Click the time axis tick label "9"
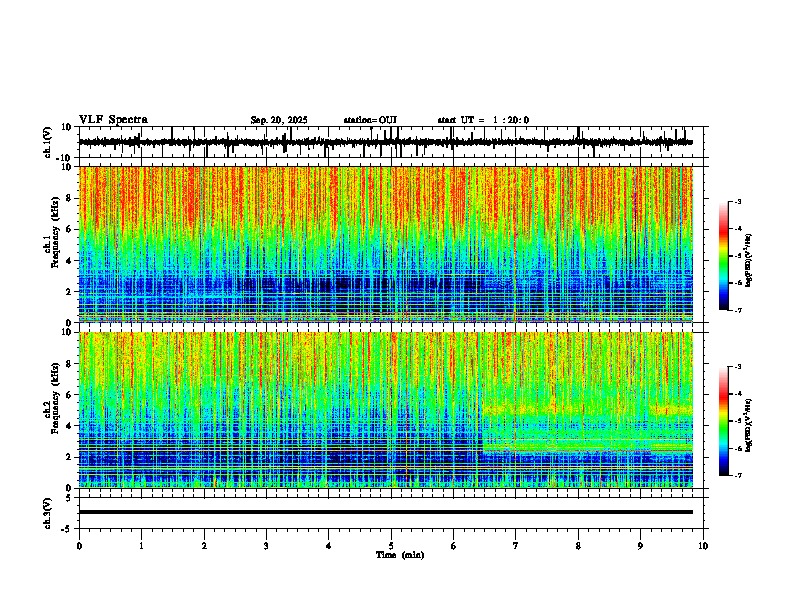The image size is (792, 612). (x=640, y=546)
